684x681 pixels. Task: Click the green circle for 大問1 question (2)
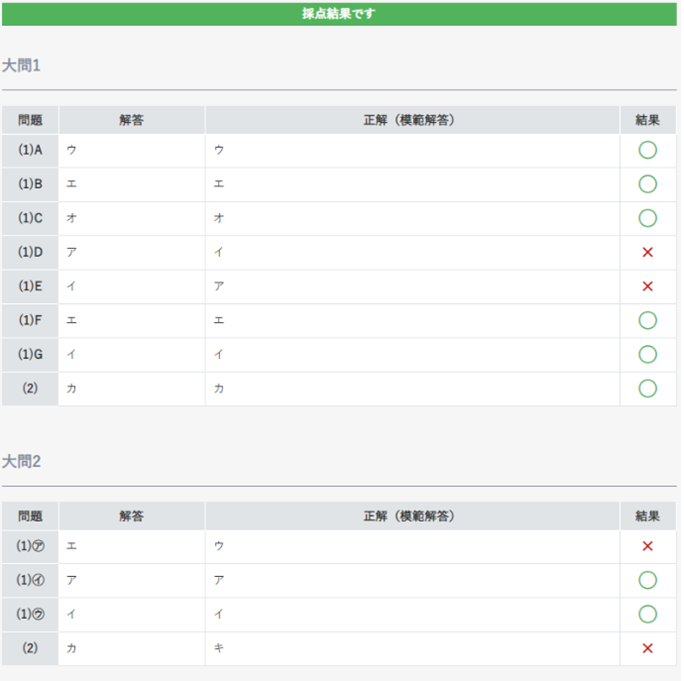(647, 388)
